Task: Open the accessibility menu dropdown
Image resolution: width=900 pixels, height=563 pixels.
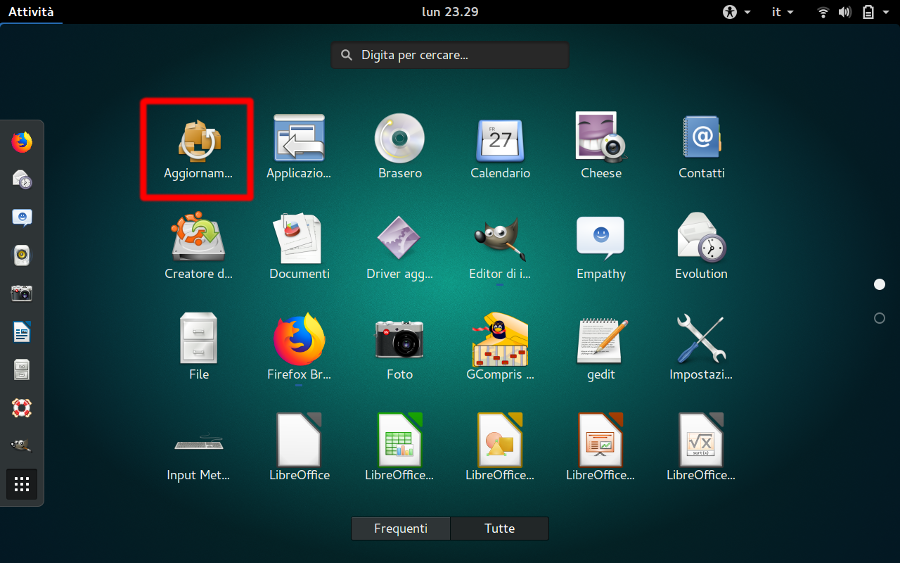Action: pyautogui.click(x=736, y=12)
